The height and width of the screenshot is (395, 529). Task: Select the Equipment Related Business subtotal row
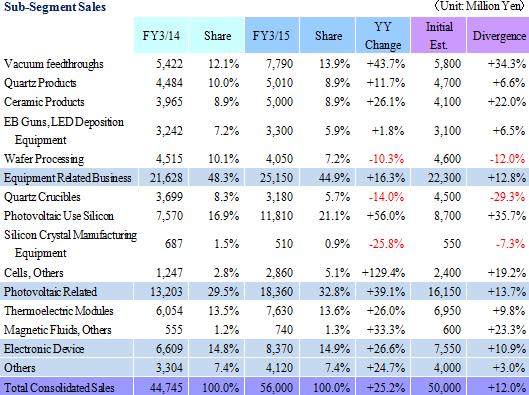pyautogui.click(x=264, y=177)
